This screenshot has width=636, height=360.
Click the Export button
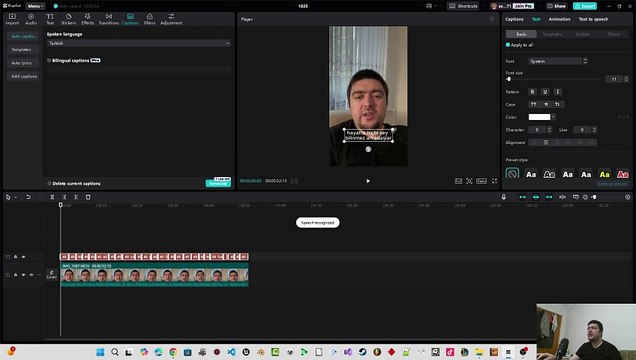tap(584, 6)
